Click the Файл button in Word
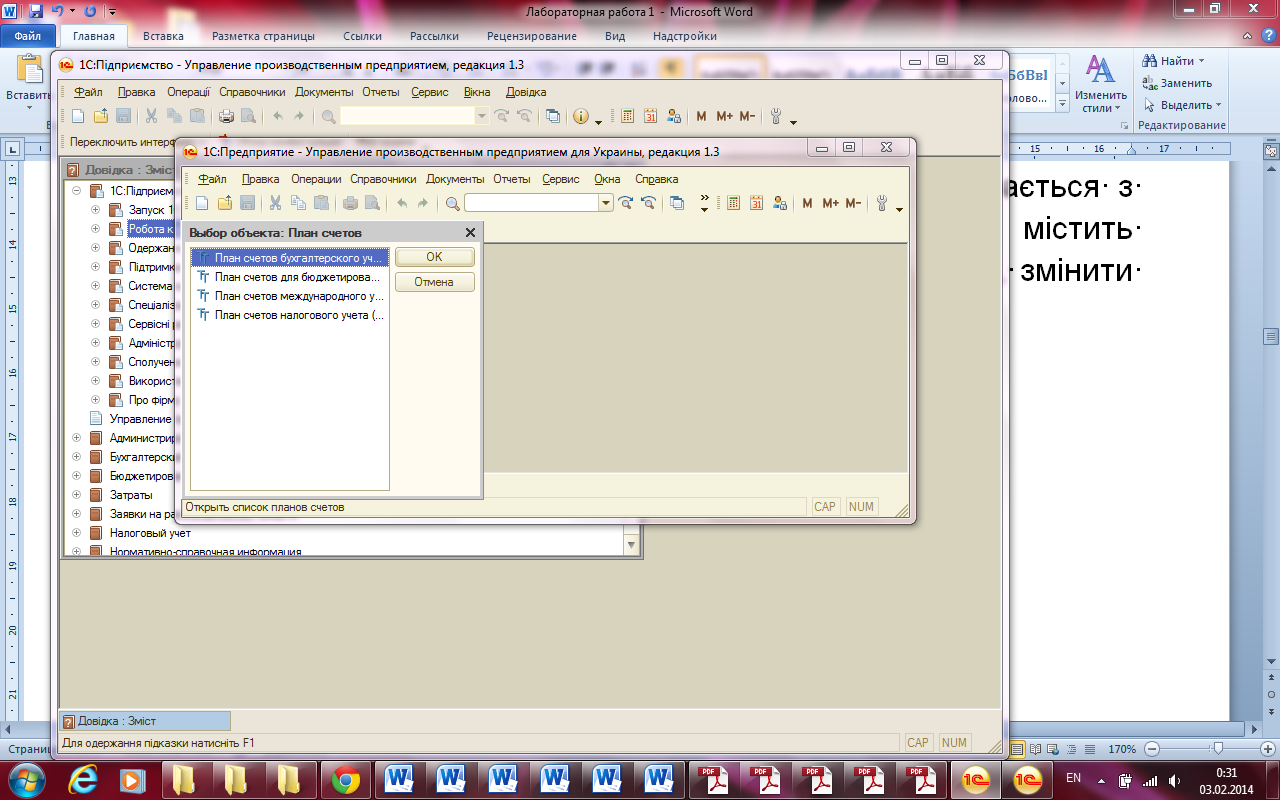This screenshot has width=1280, height=800. (x=27, y=36)
